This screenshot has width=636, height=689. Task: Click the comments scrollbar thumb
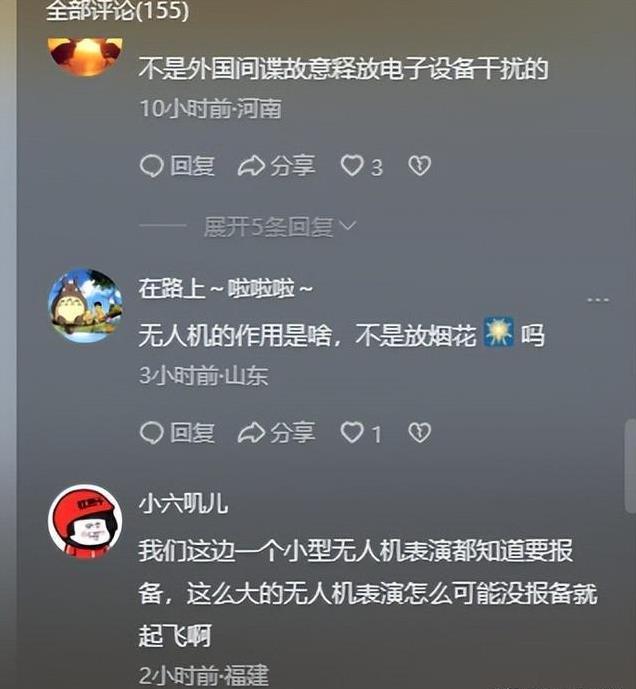point(630,466)
